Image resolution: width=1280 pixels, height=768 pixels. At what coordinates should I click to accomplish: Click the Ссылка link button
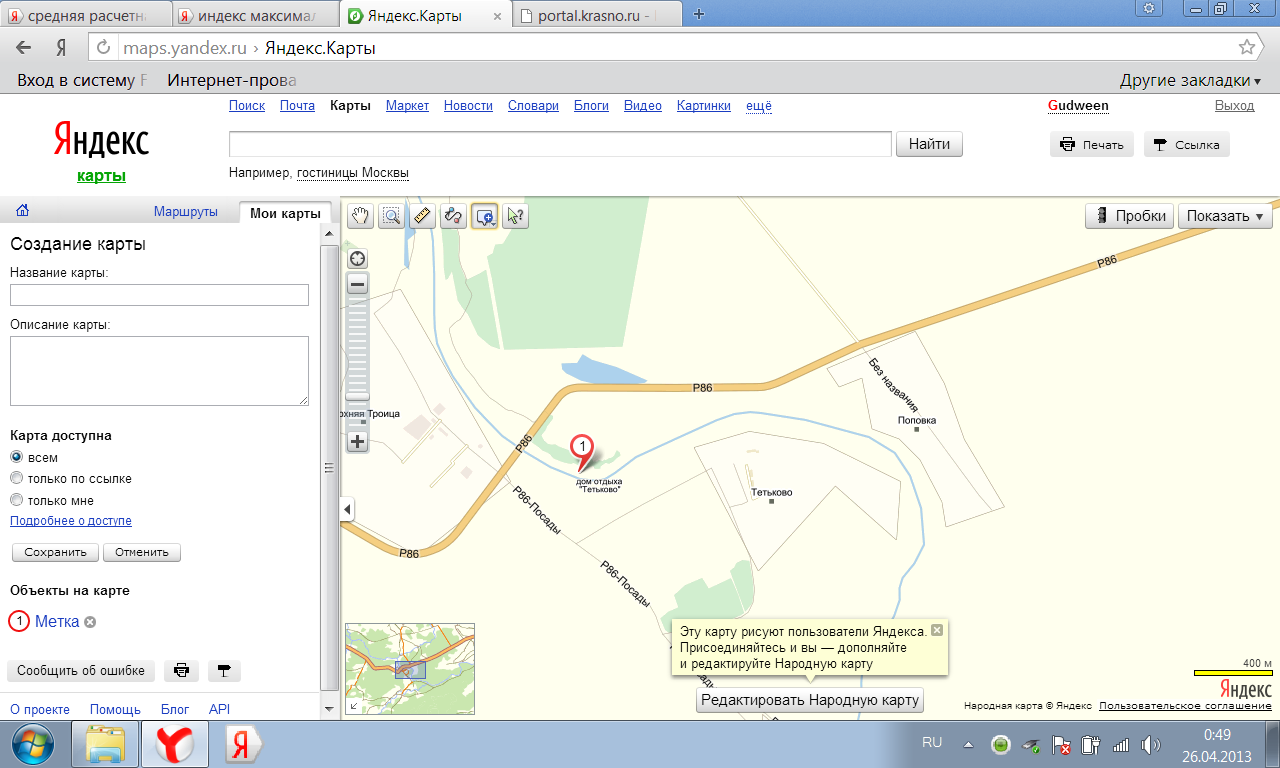pos(1186,144)
